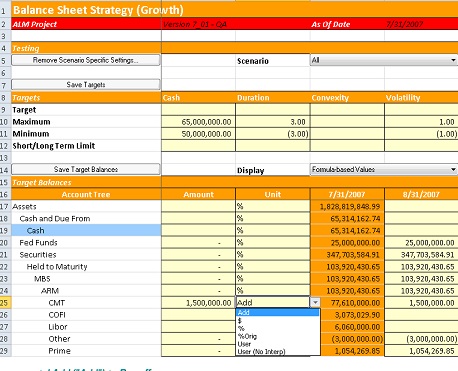Click Minimum Duration cell (3.00)
The image size is (458, 371).
[x=273, y=134]
